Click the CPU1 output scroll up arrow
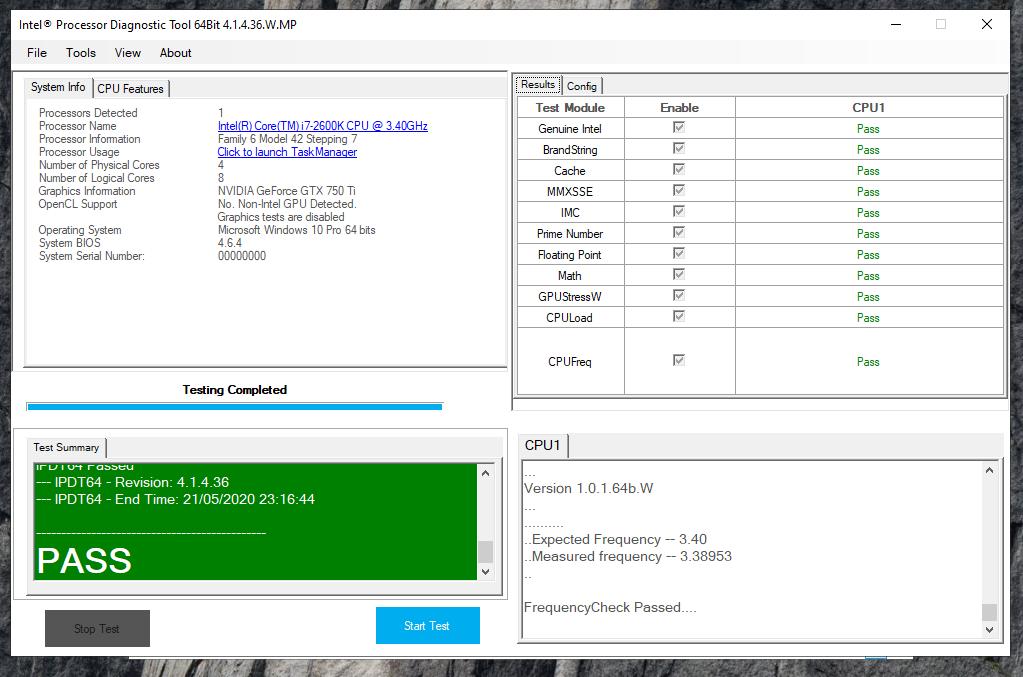This screenshot has width=1023, height=677. (x=990, y=470)
